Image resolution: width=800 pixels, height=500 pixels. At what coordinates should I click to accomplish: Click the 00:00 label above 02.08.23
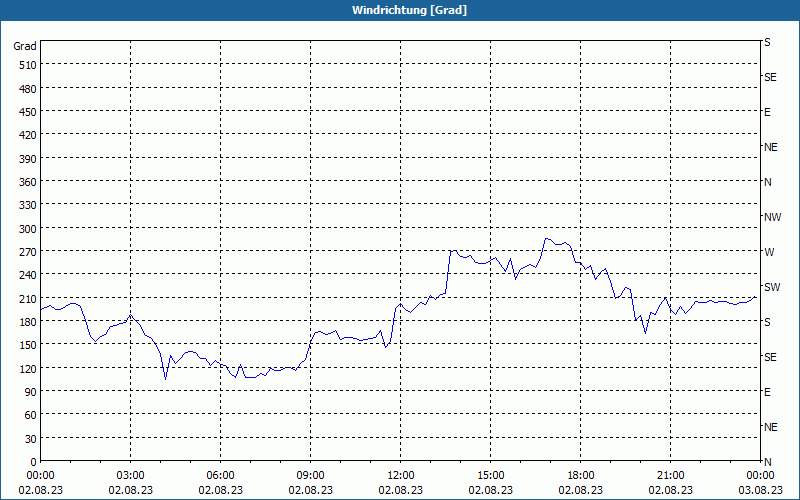[40, 476]
